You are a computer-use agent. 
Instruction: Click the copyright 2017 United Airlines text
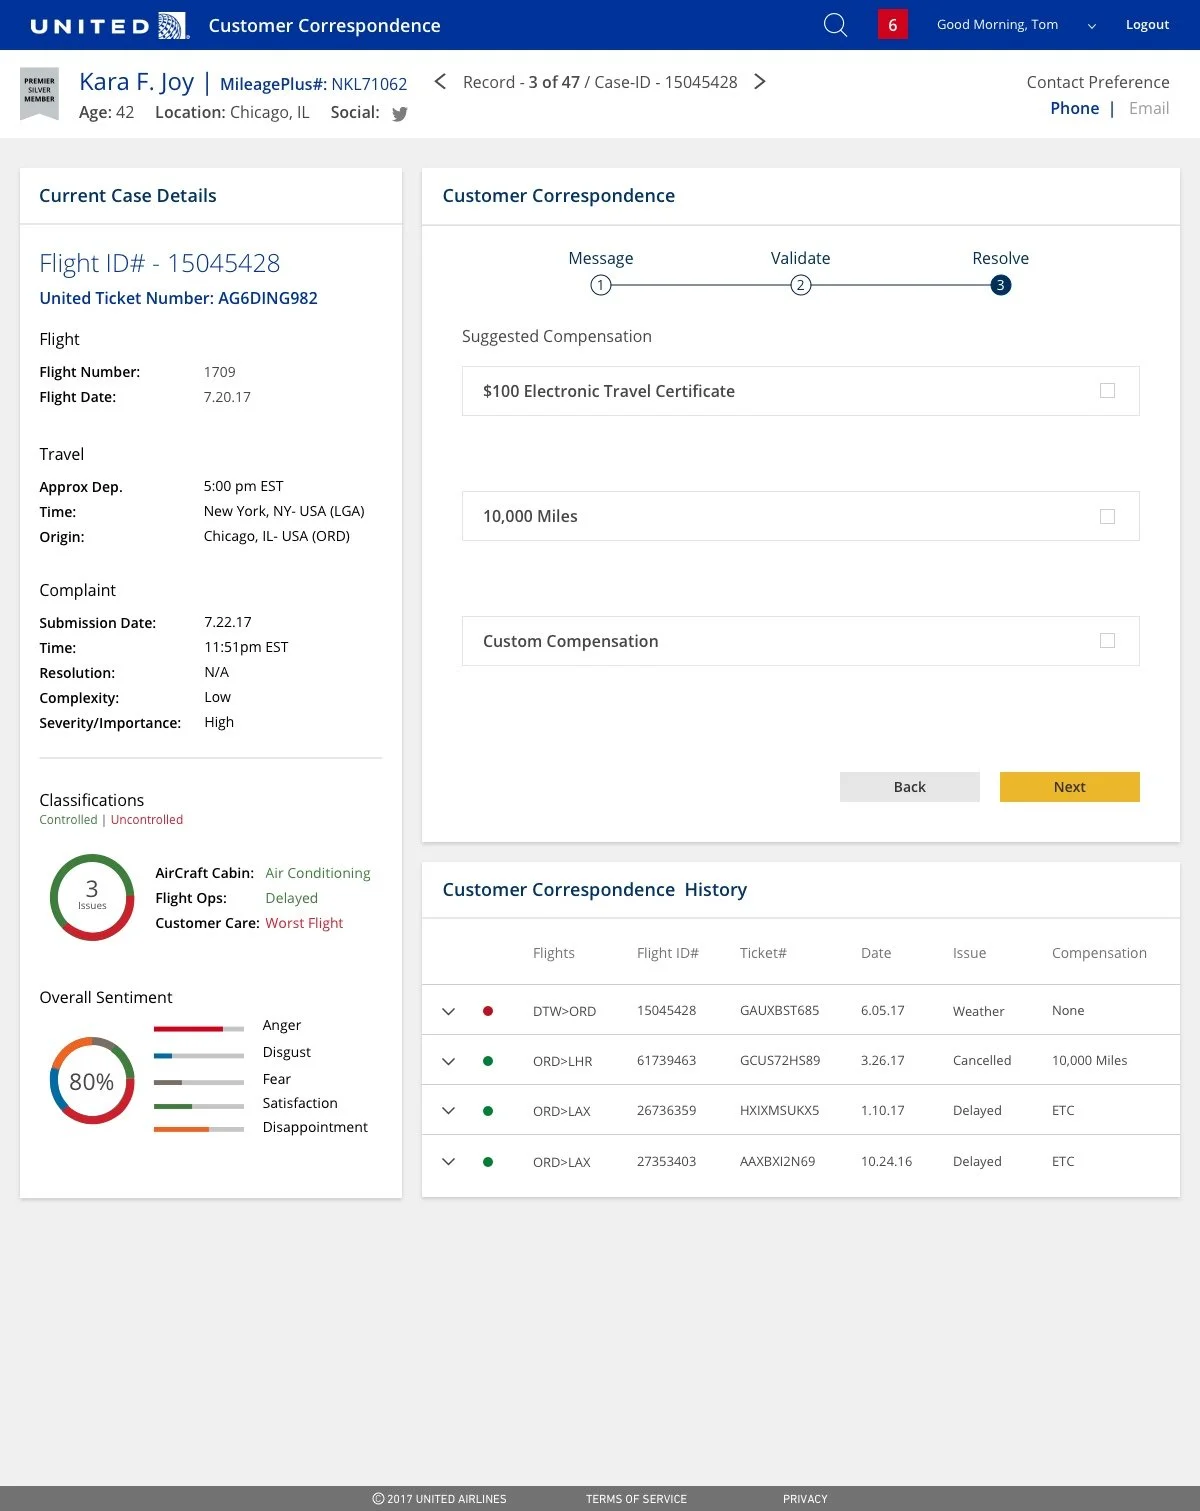[440, 1499]
